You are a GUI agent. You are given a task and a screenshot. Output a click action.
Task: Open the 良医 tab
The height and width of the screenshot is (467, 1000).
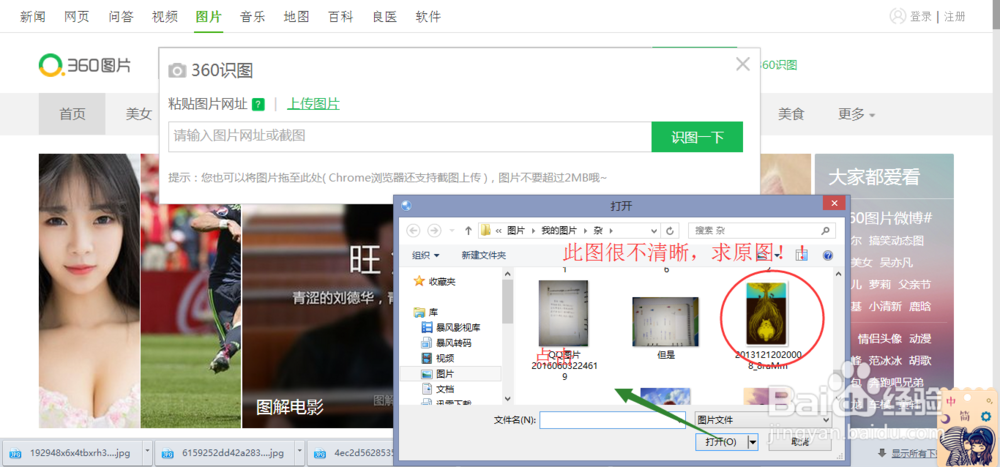385,17
